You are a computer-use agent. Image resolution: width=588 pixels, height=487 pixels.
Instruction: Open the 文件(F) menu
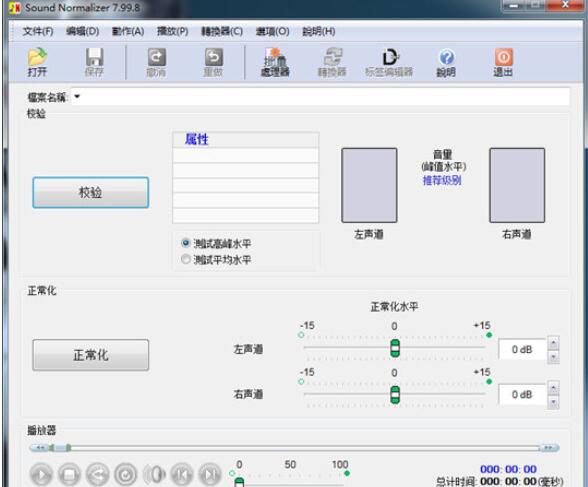click(x=38, y=31)
